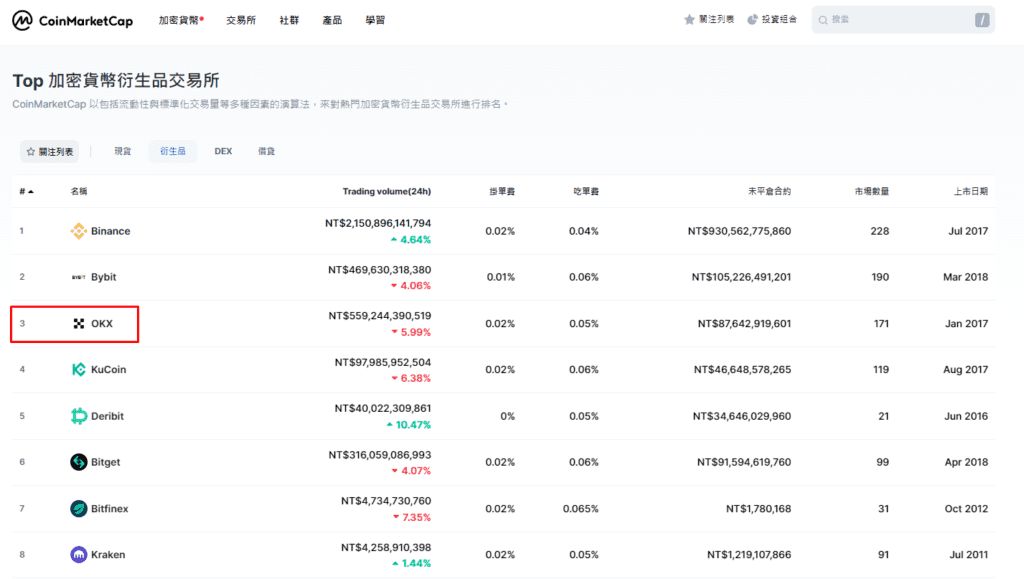Image resolution: width=1024 pixels, height=579 pixels.
Task: Click the Bitfinex exchange logo icon
Action: coord(78,509)
